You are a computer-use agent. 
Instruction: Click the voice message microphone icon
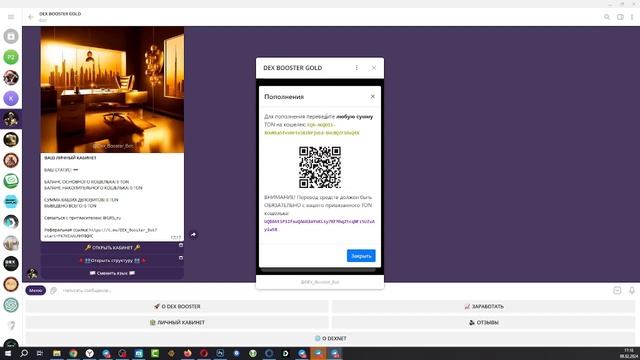pyautogui.click(x=631, y=291)
